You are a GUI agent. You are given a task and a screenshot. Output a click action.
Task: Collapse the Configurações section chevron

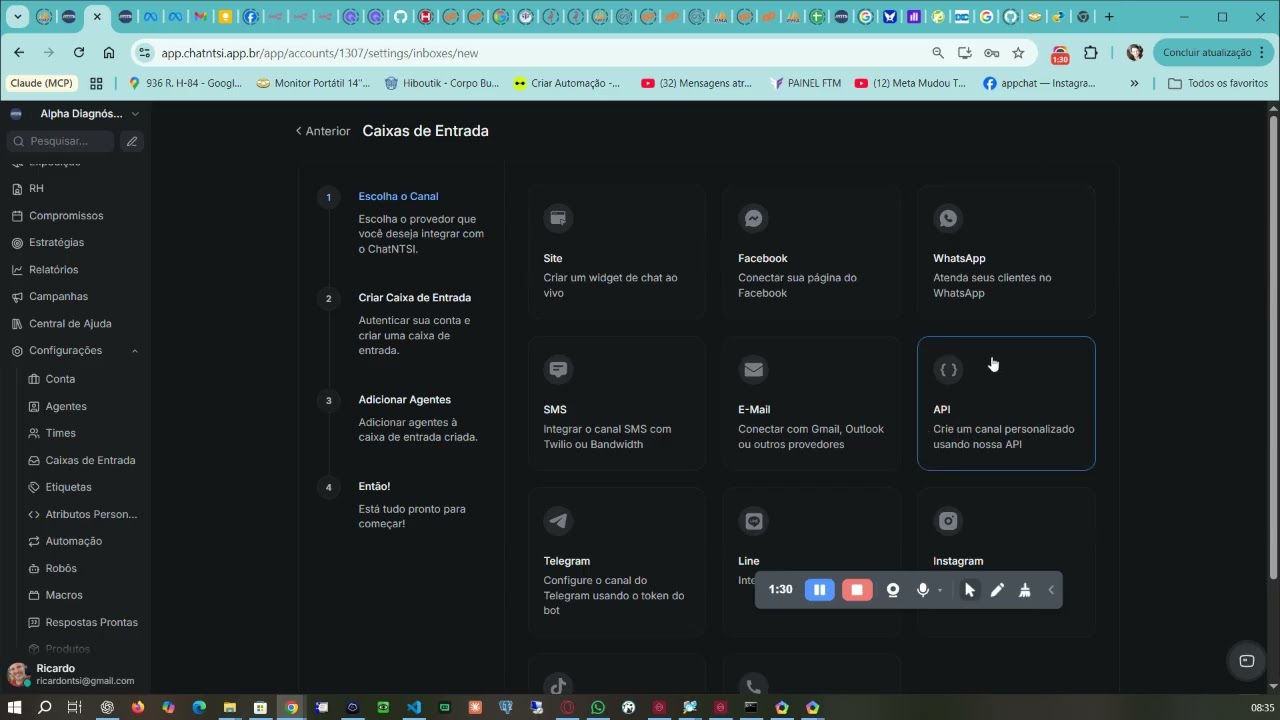coord(135,351)
